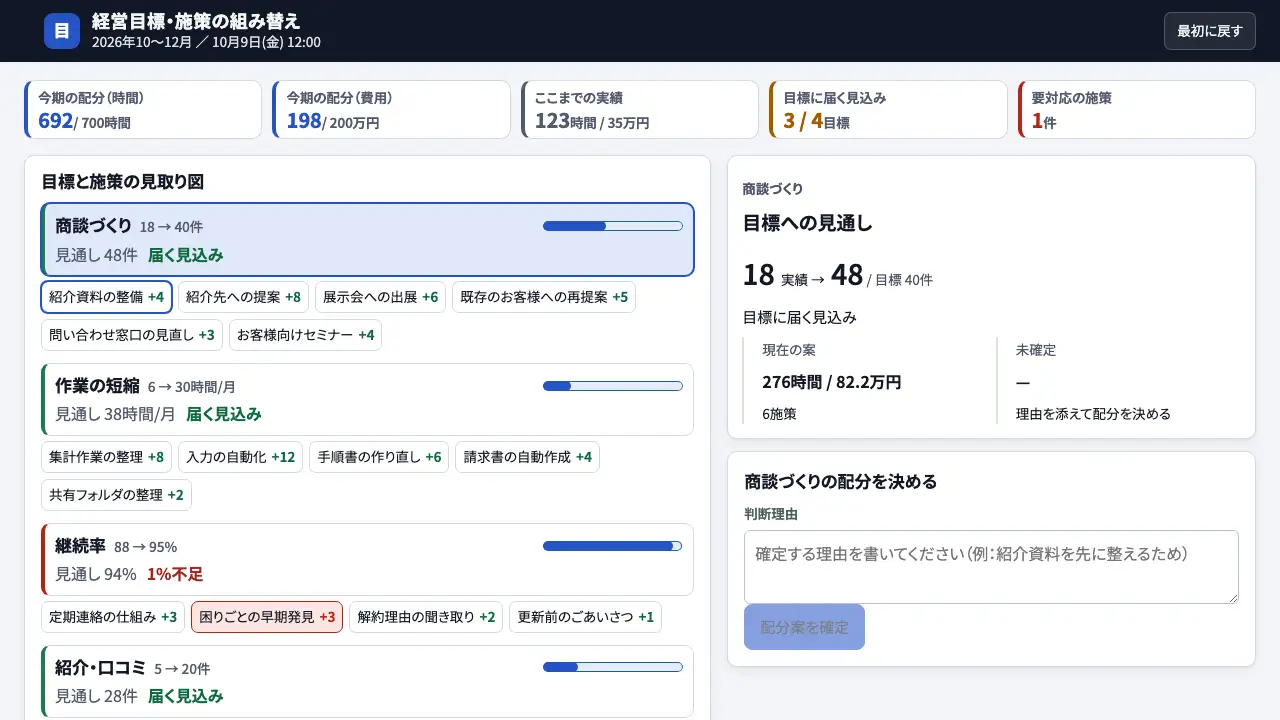1280x720 pixels.
Task: Click the 商談づくりの配分を決める heading
Action: [x=841, y=481]
